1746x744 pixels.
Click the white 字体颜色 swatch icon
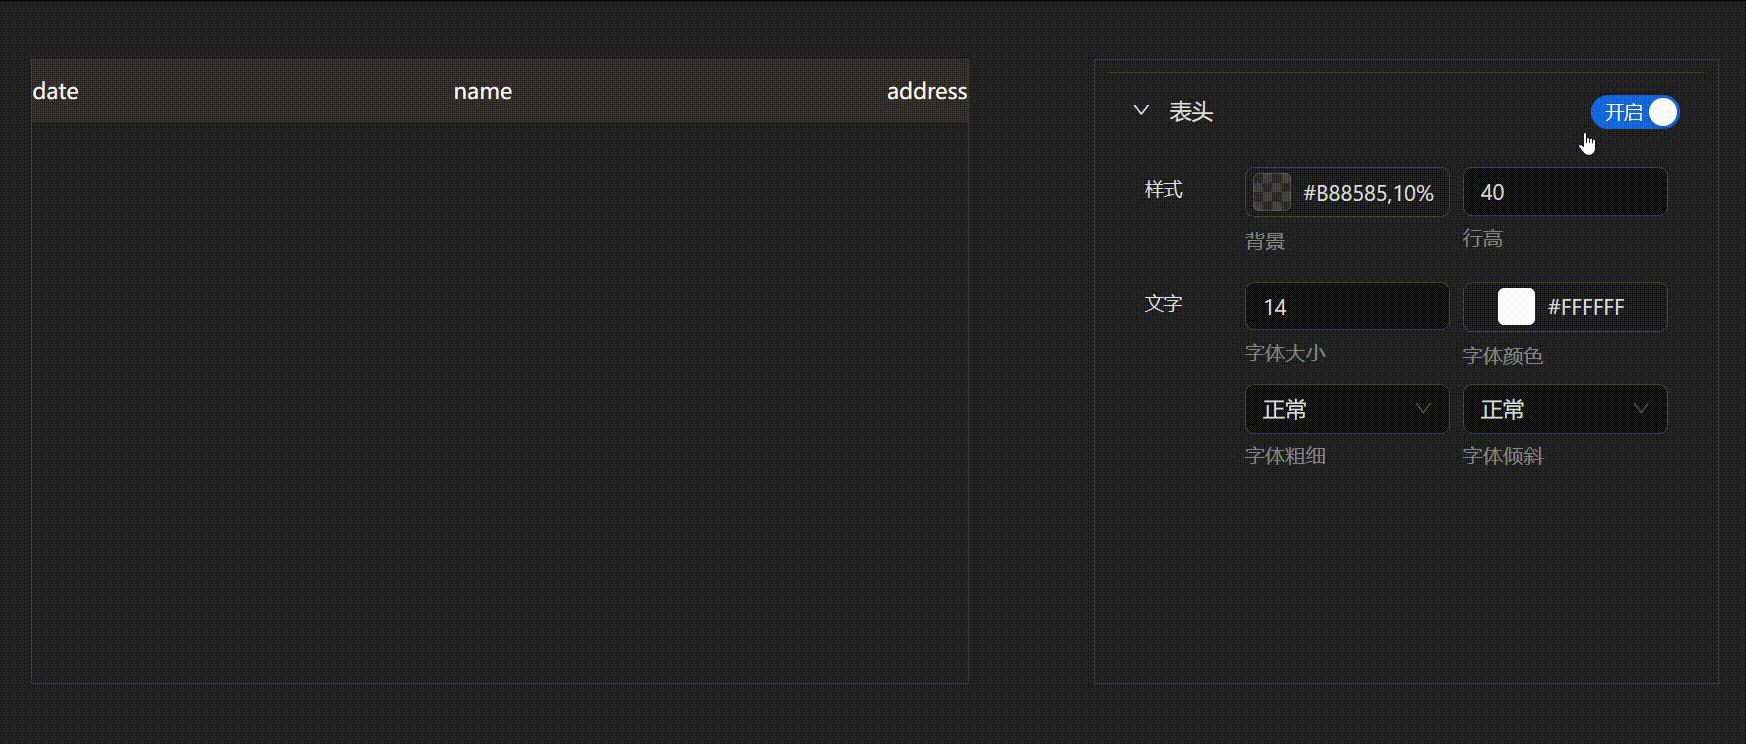tap(1515, 306)
